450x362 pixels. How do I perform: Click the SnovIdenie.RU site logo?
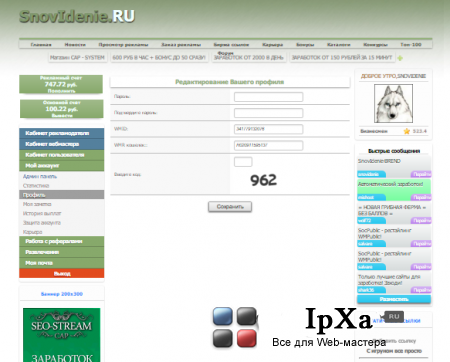pos(77,16)
